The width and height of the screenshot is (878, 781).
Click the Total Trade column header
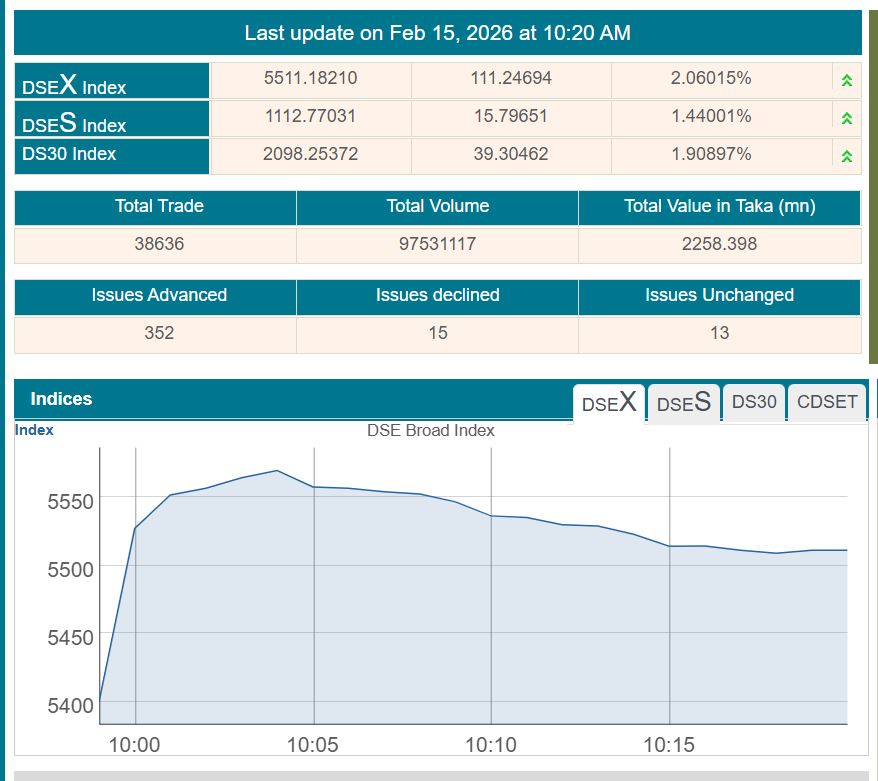(159, 207)
